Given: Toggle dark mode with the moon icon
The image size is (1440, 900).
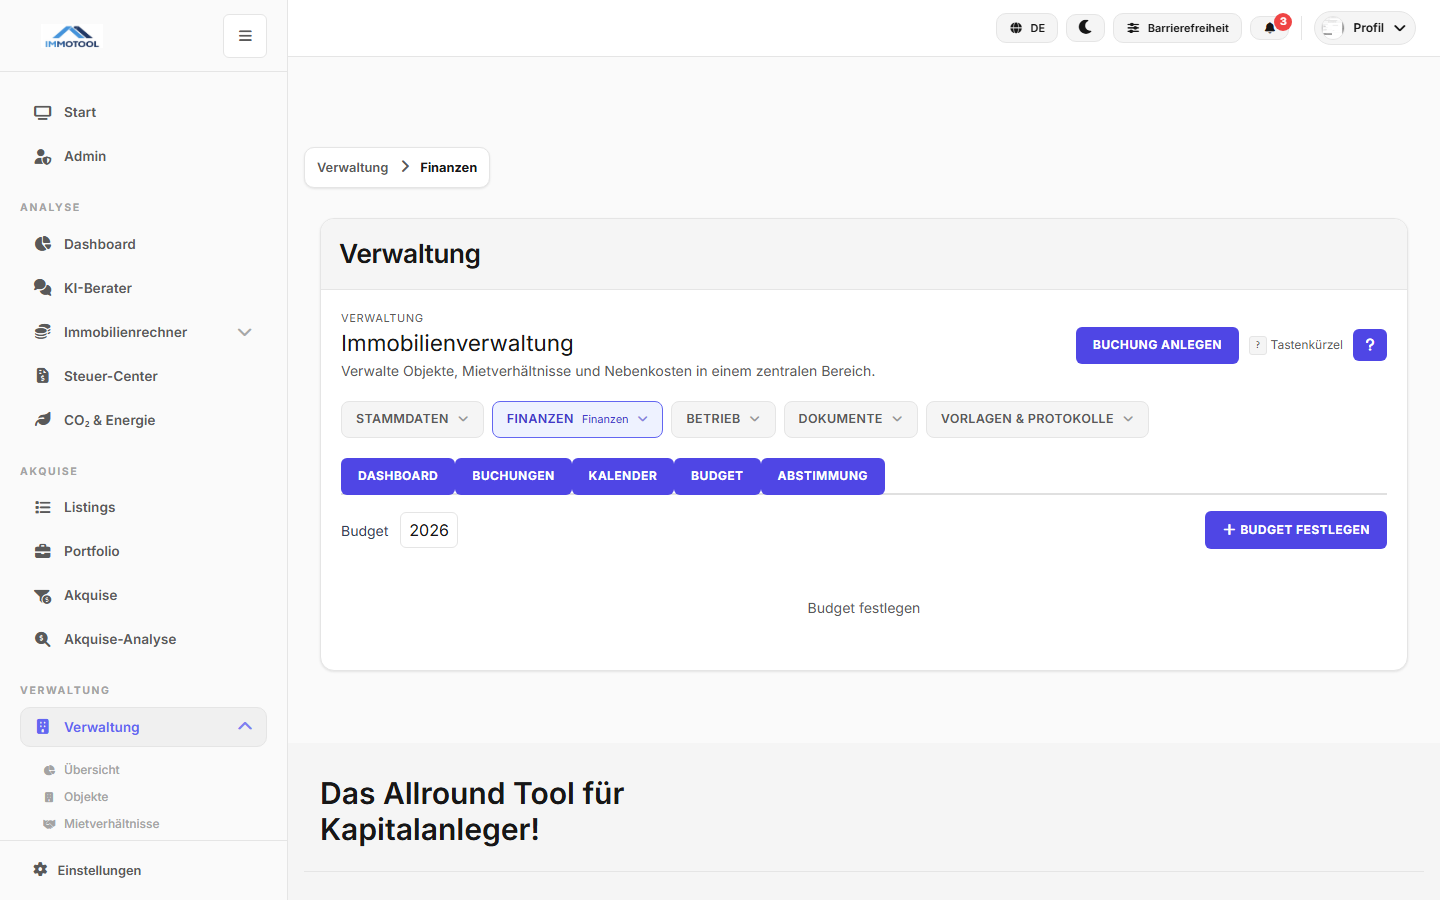Looking at the screenshot, I should [x=1085, y=27].
